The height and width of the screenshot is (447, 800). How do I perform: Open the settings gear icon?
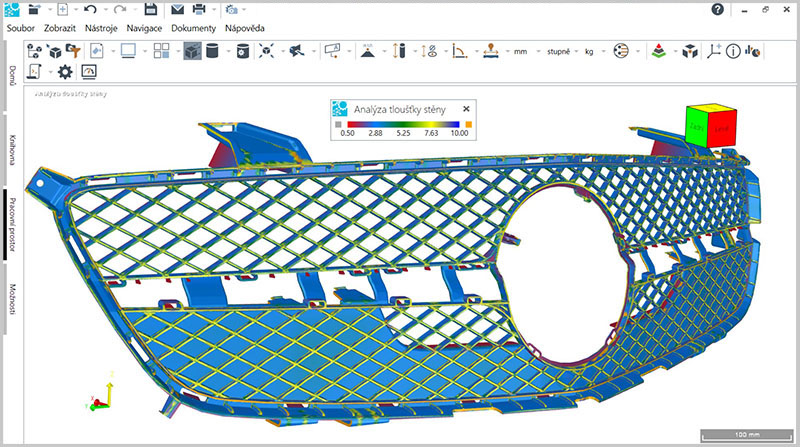pos(65,72)
